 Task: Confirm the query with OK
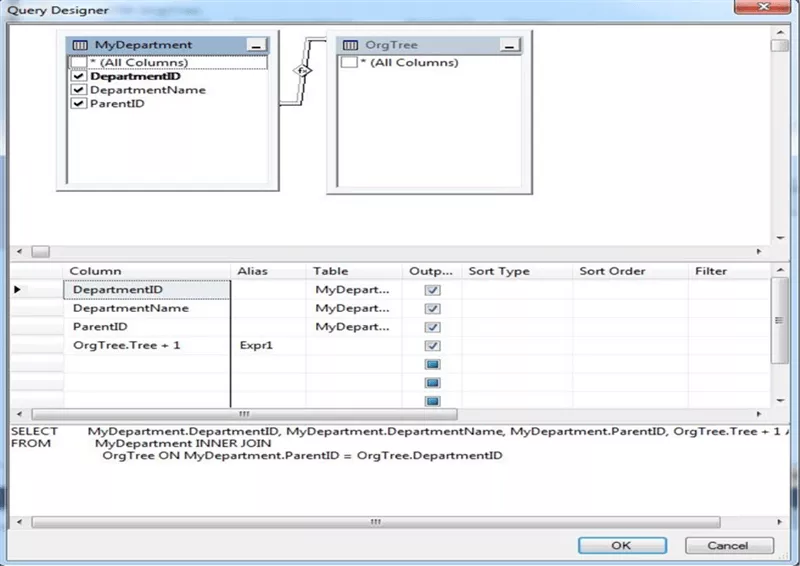pyautogui.click(x=622, y=545)
